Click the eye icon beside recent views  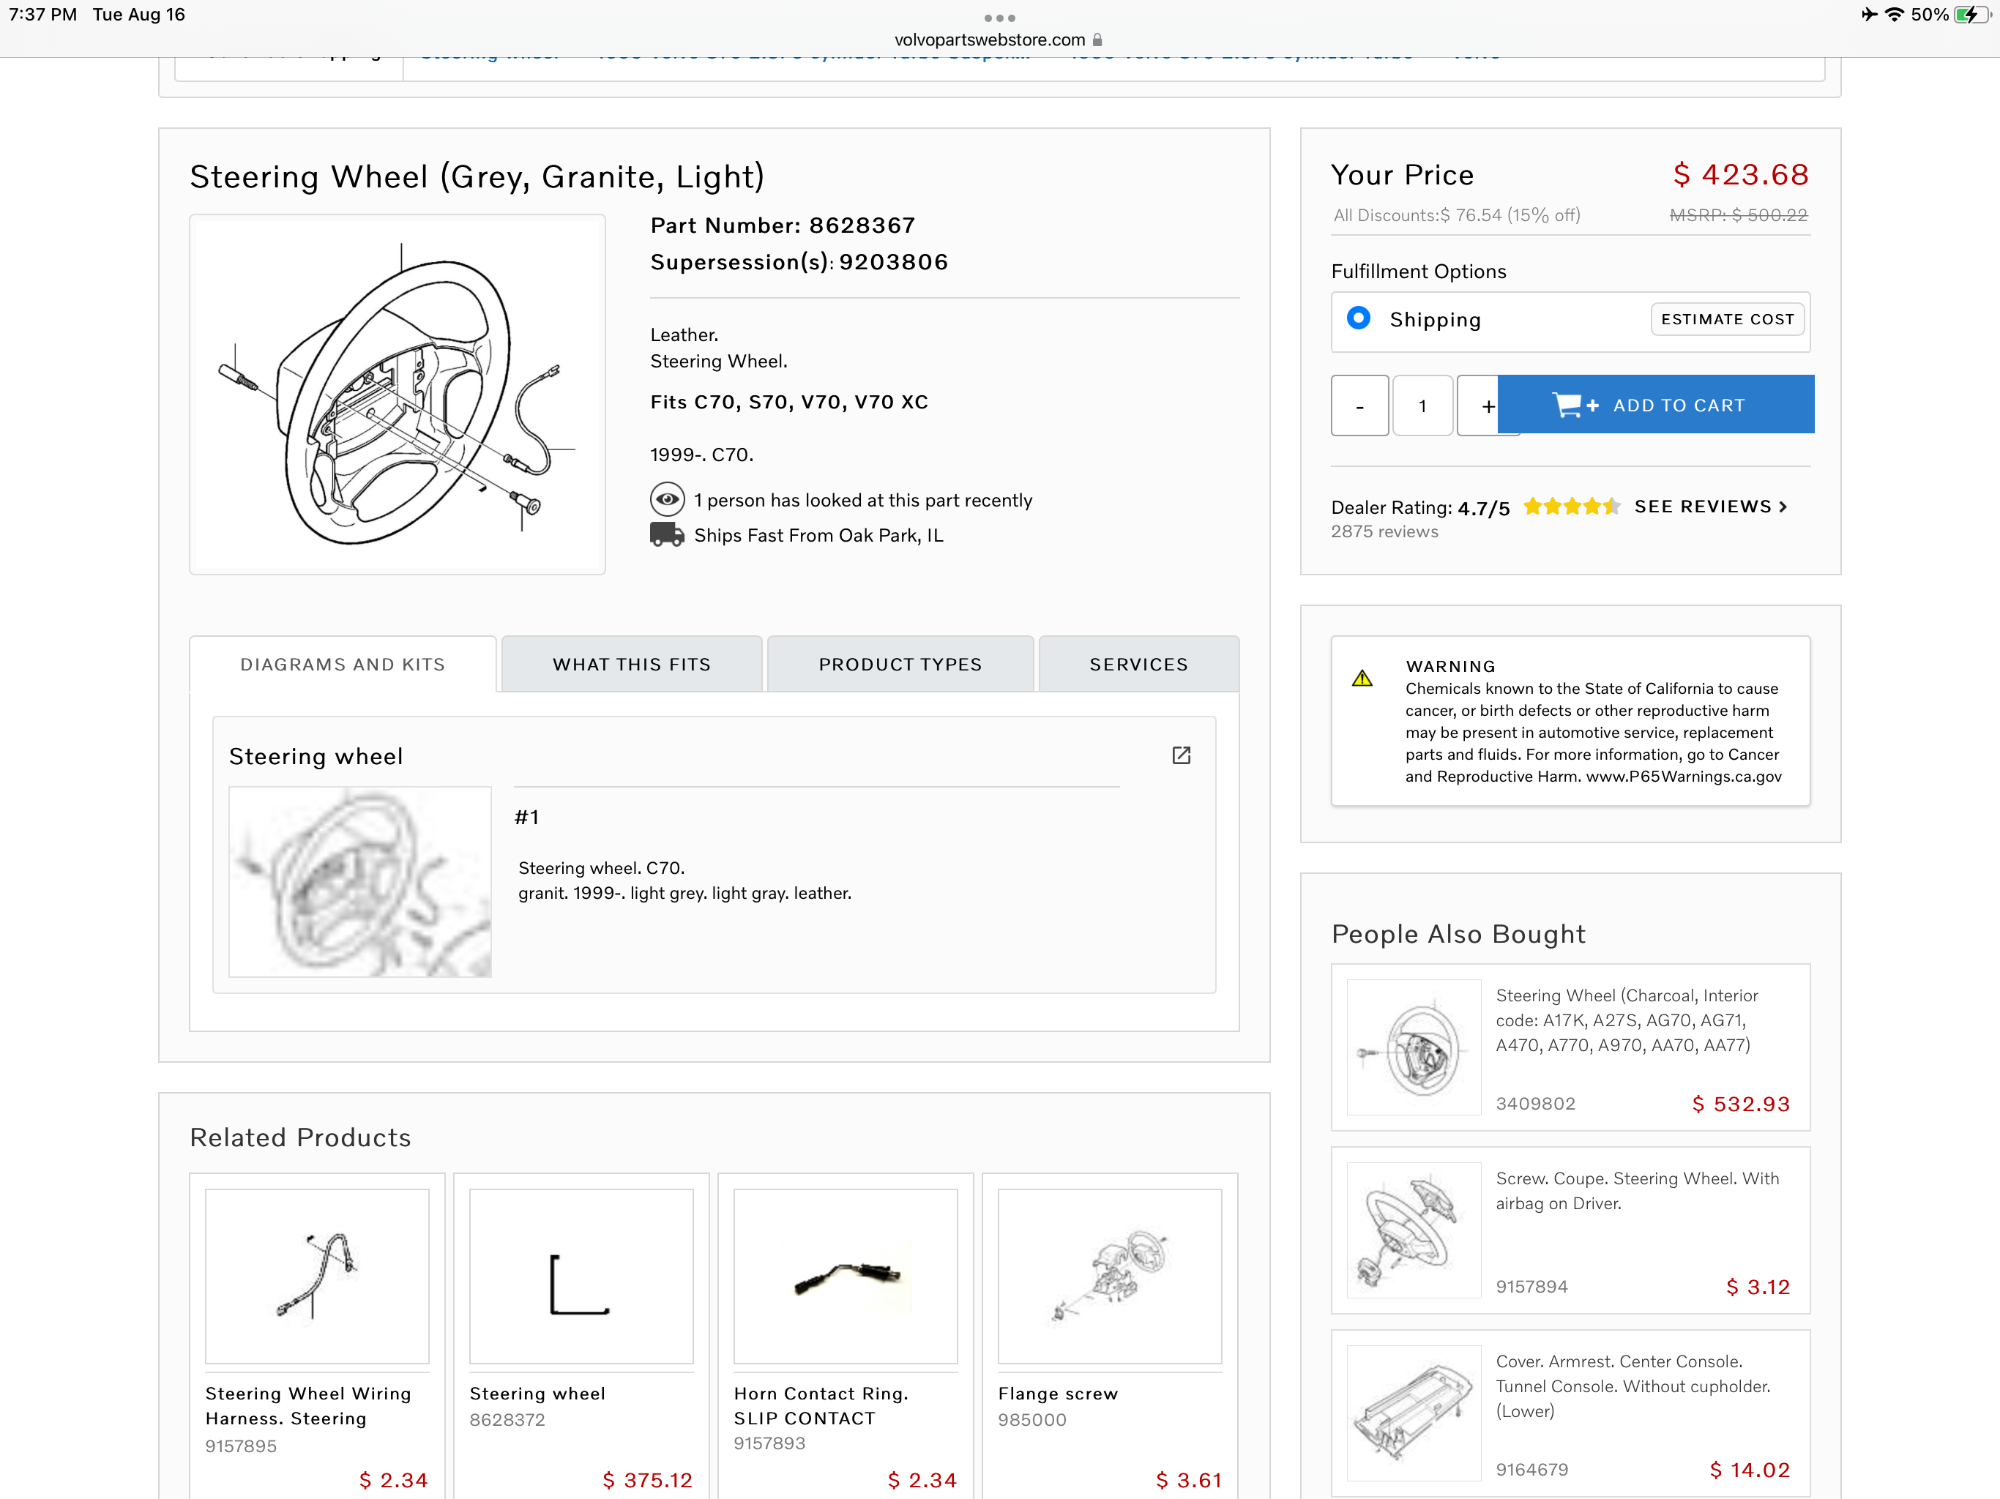[667, 499]
